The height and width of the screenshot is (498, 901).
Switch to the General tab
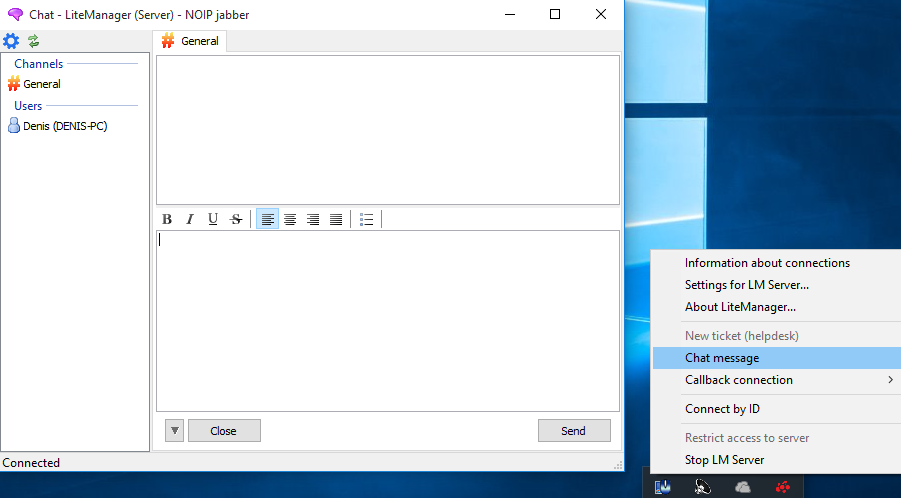(190, 41)
